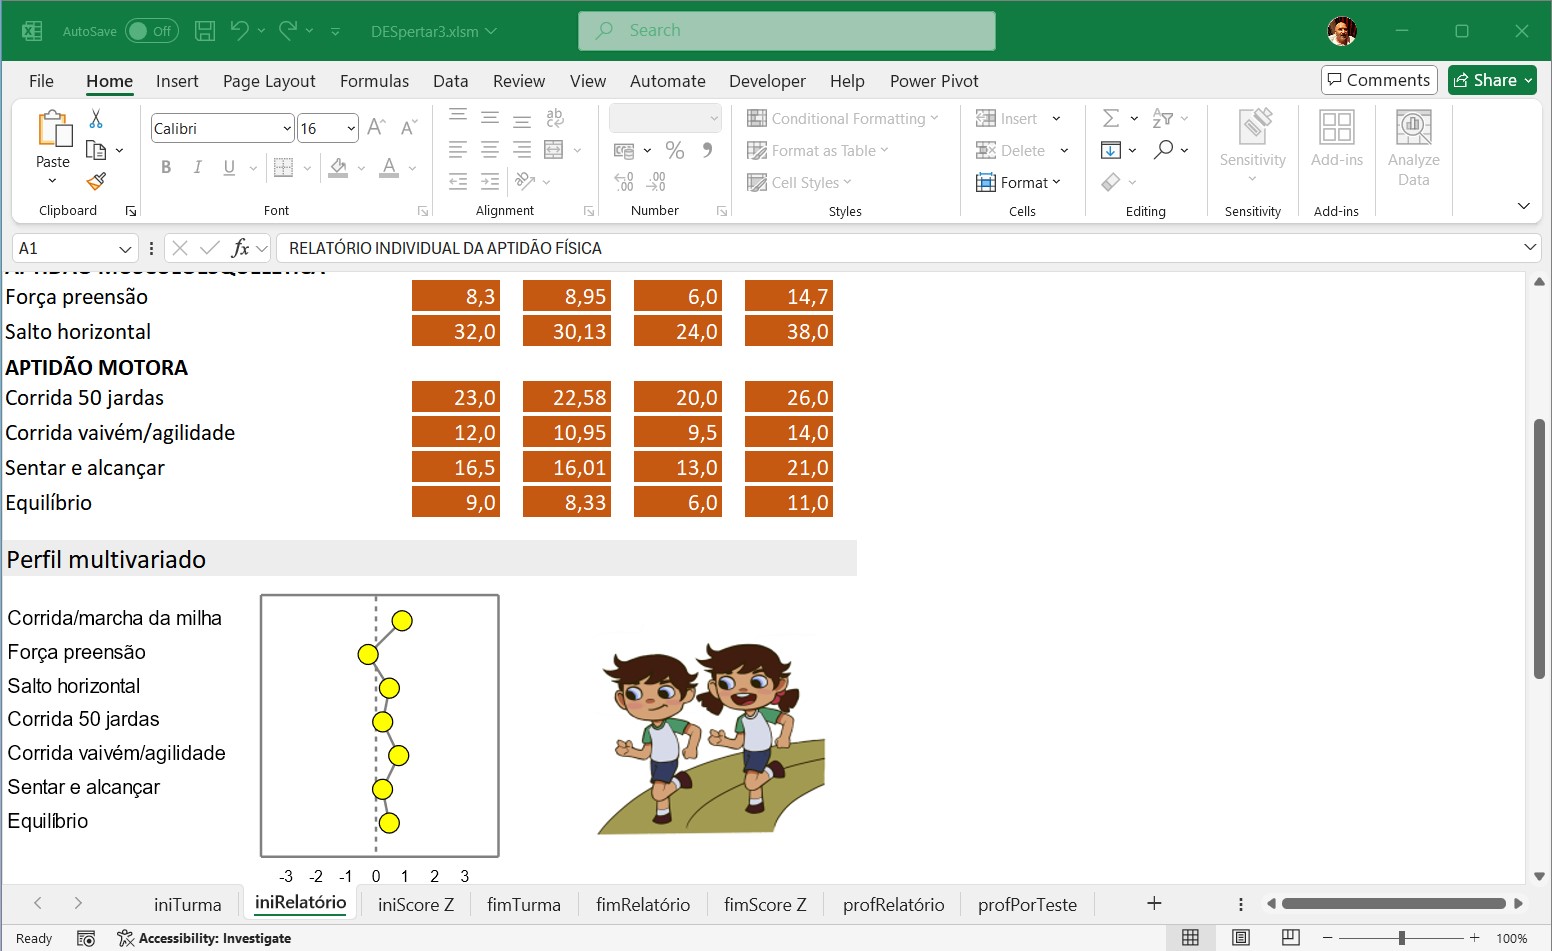Image resolution: width=1552 pixels, height=951 pixels.
Task: Click Increase Font Size icon
Action: pos(377,127)
